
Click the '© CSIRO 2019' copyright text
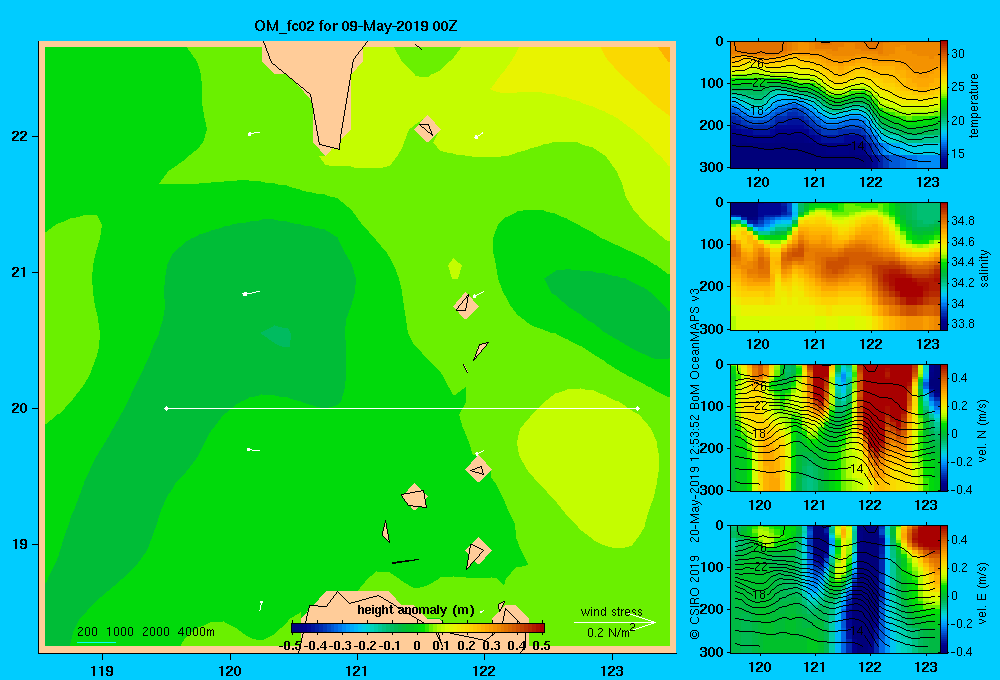[x=695, y=597]
